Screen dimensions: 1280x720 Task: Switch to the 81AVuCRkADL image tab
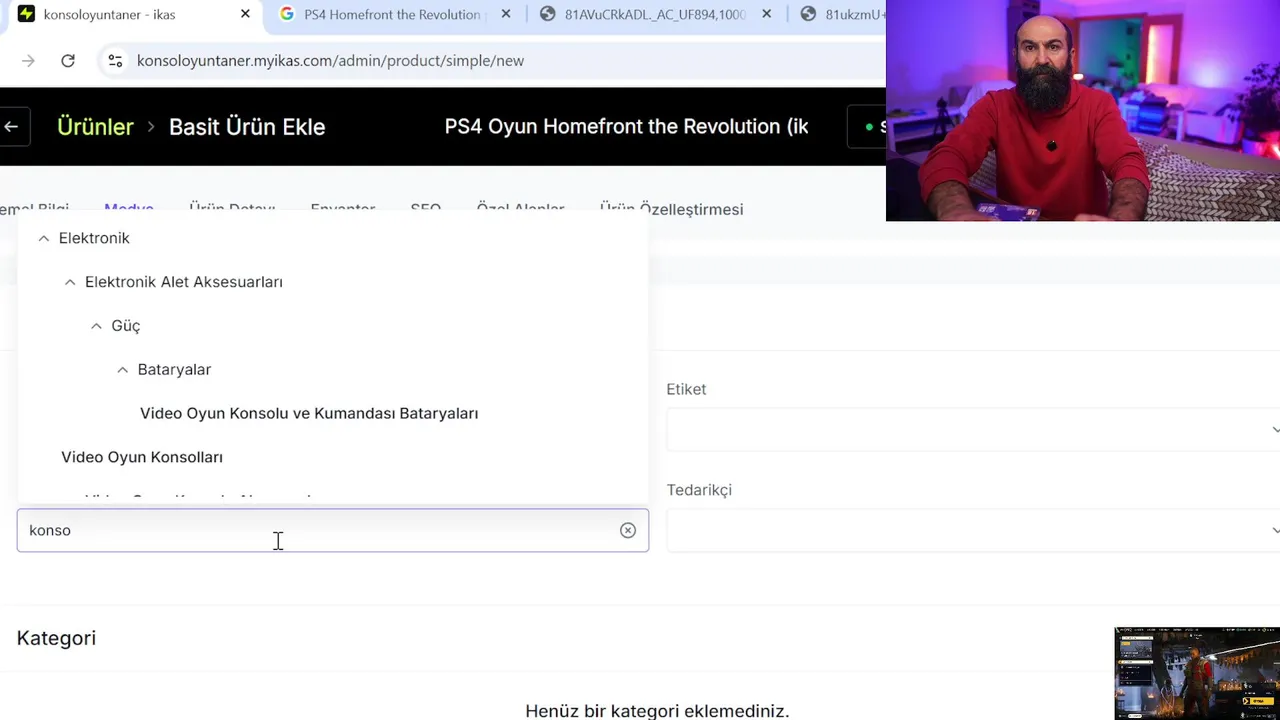pos(655,14)
